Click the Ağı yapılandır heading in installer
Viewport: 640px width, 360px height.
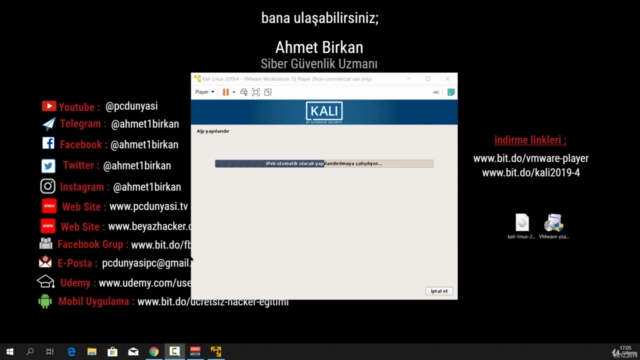pyautogui.click(x=213, y=131)
